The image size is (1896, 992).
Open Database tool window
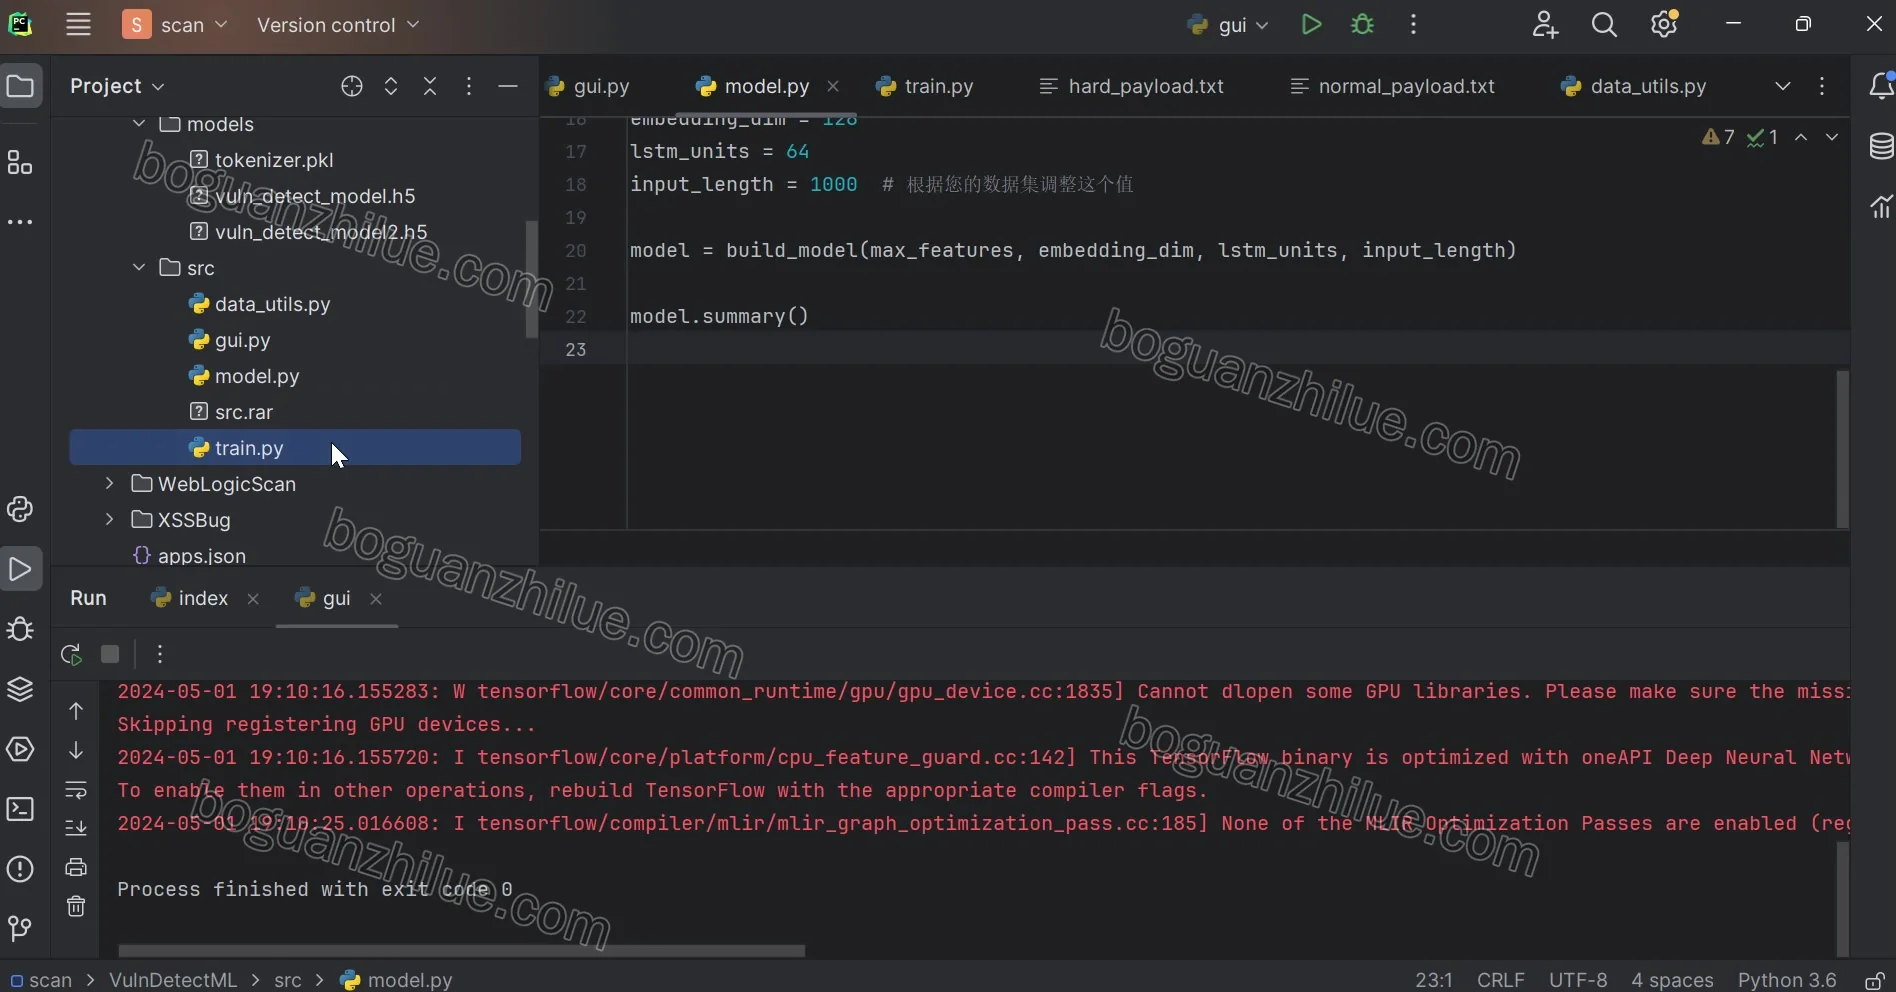(1881, 146)
